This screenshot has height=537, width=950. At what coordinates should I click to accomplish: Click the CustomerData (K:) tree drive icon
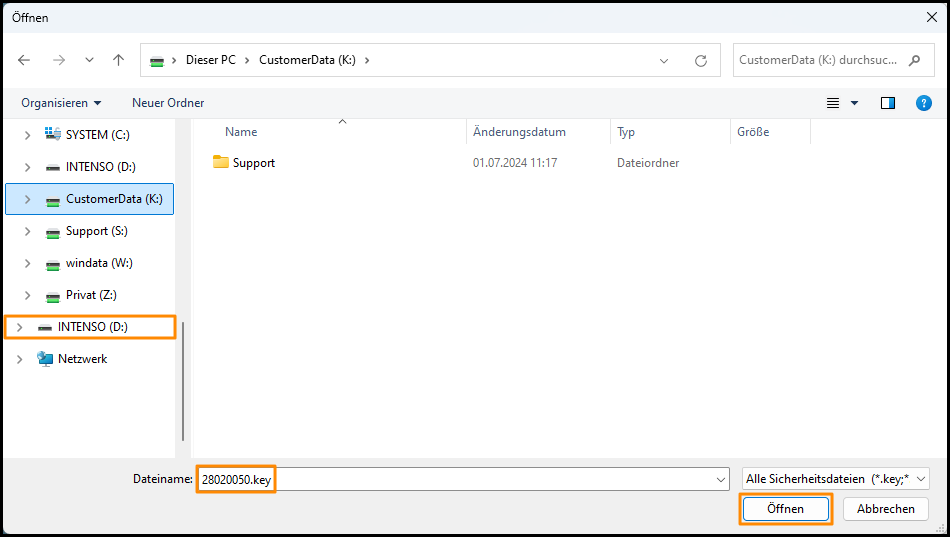pos(53,200)
